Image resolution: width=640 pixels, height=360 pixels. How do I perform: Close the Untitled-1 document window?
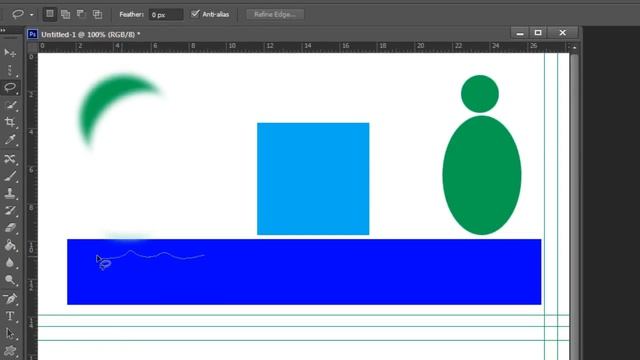[563, 33]
